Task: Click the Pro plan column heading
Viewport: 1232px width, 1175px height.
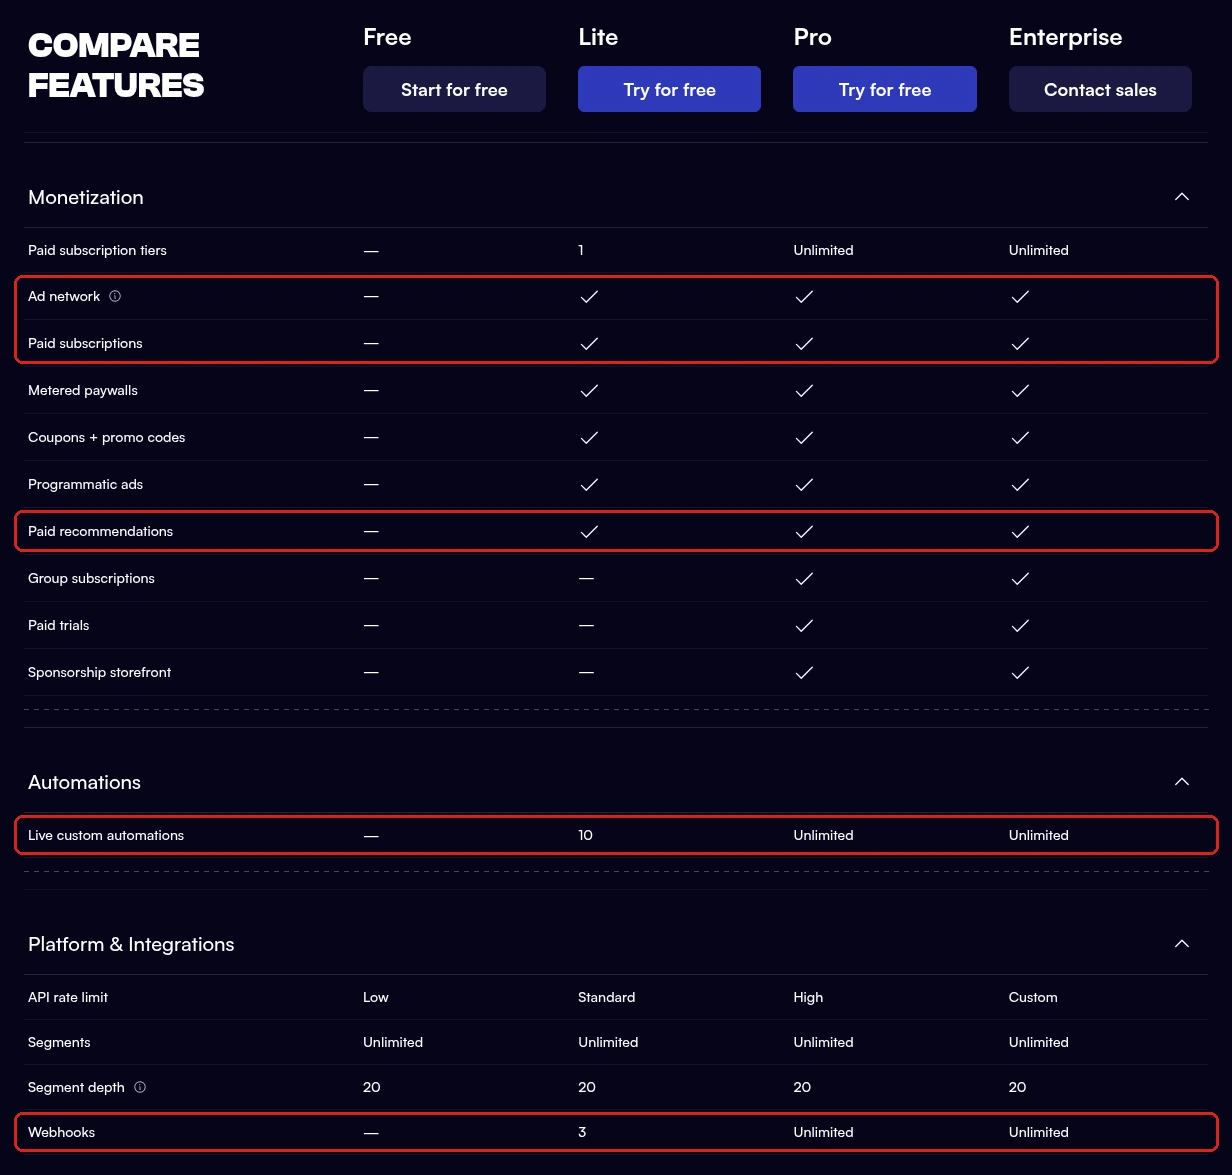Action: coord(812,38)
